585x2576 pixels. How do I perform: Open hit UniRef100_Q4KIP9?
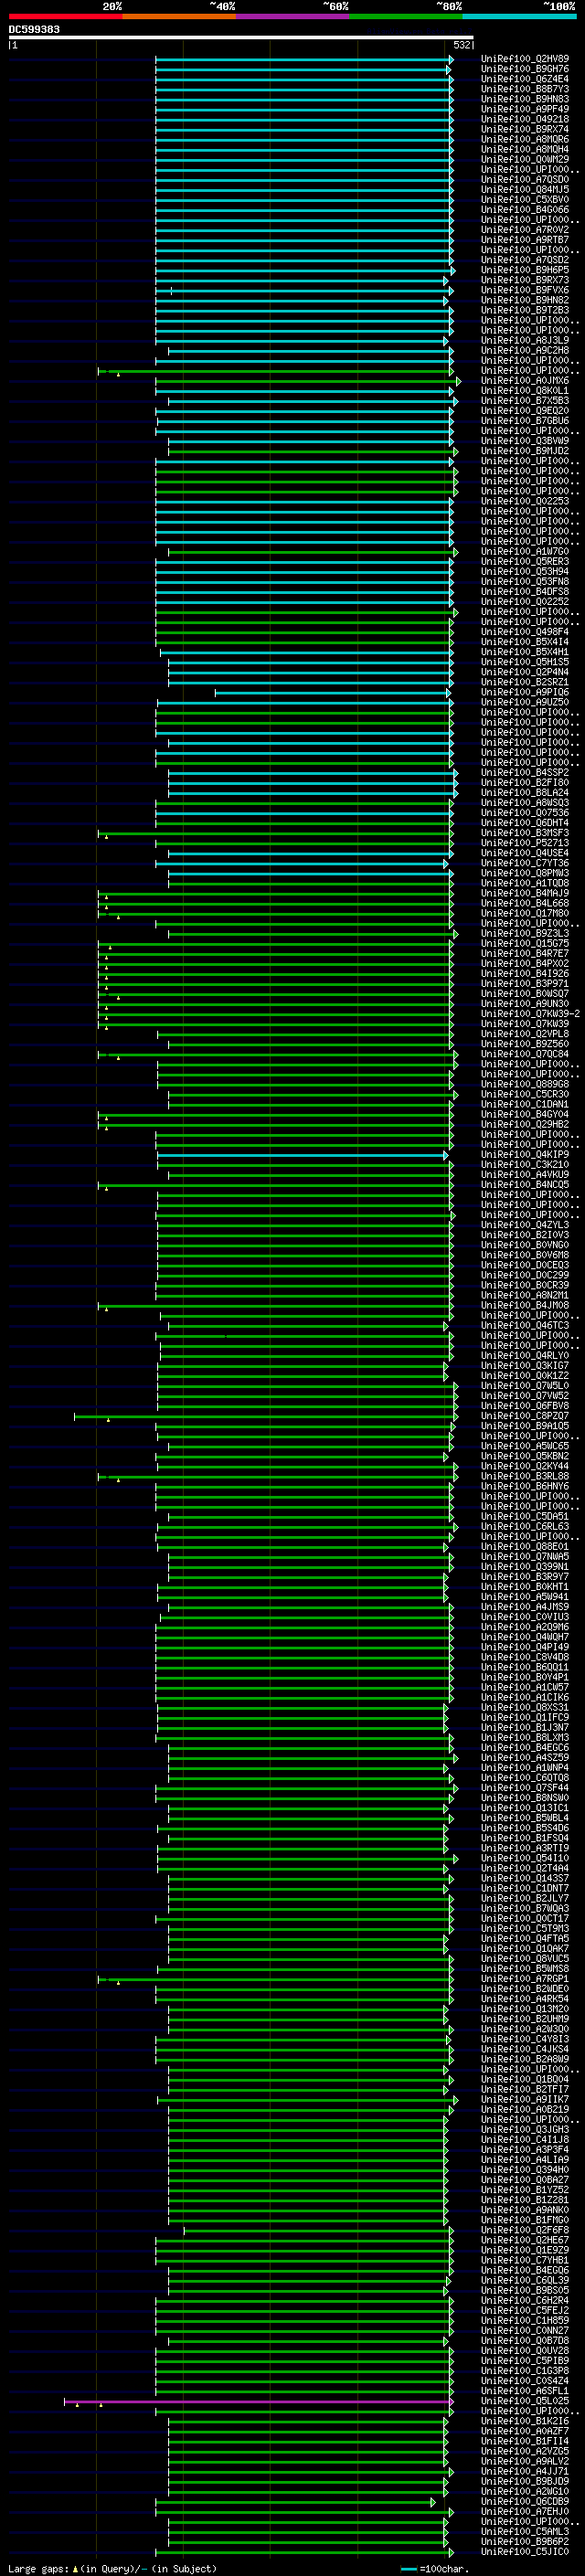click(525, 1155)
